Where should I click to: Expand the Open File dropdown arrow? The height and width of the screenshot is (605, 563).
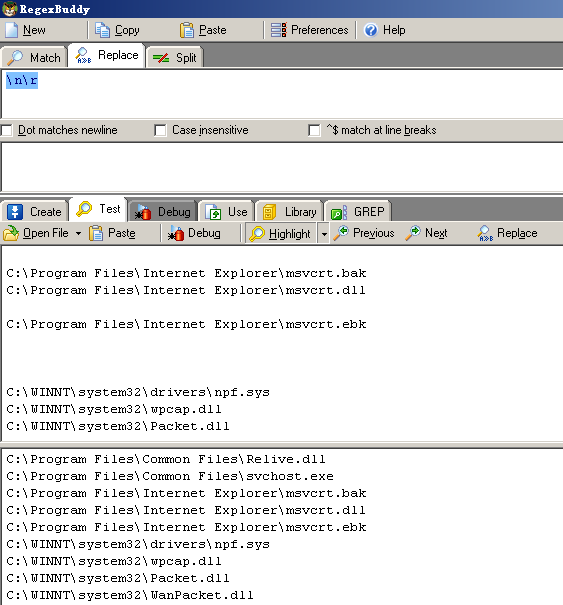[x=78, y=233]
